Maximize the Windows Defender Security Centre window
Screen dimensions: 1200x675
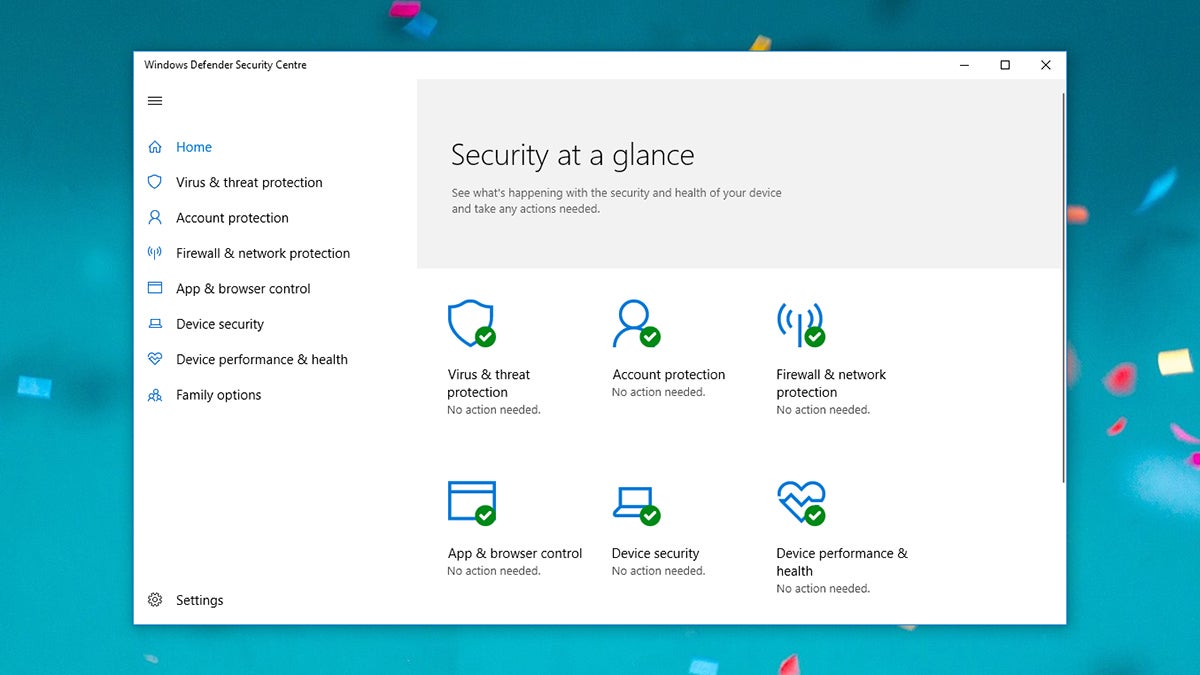(x=1005, y=65)
